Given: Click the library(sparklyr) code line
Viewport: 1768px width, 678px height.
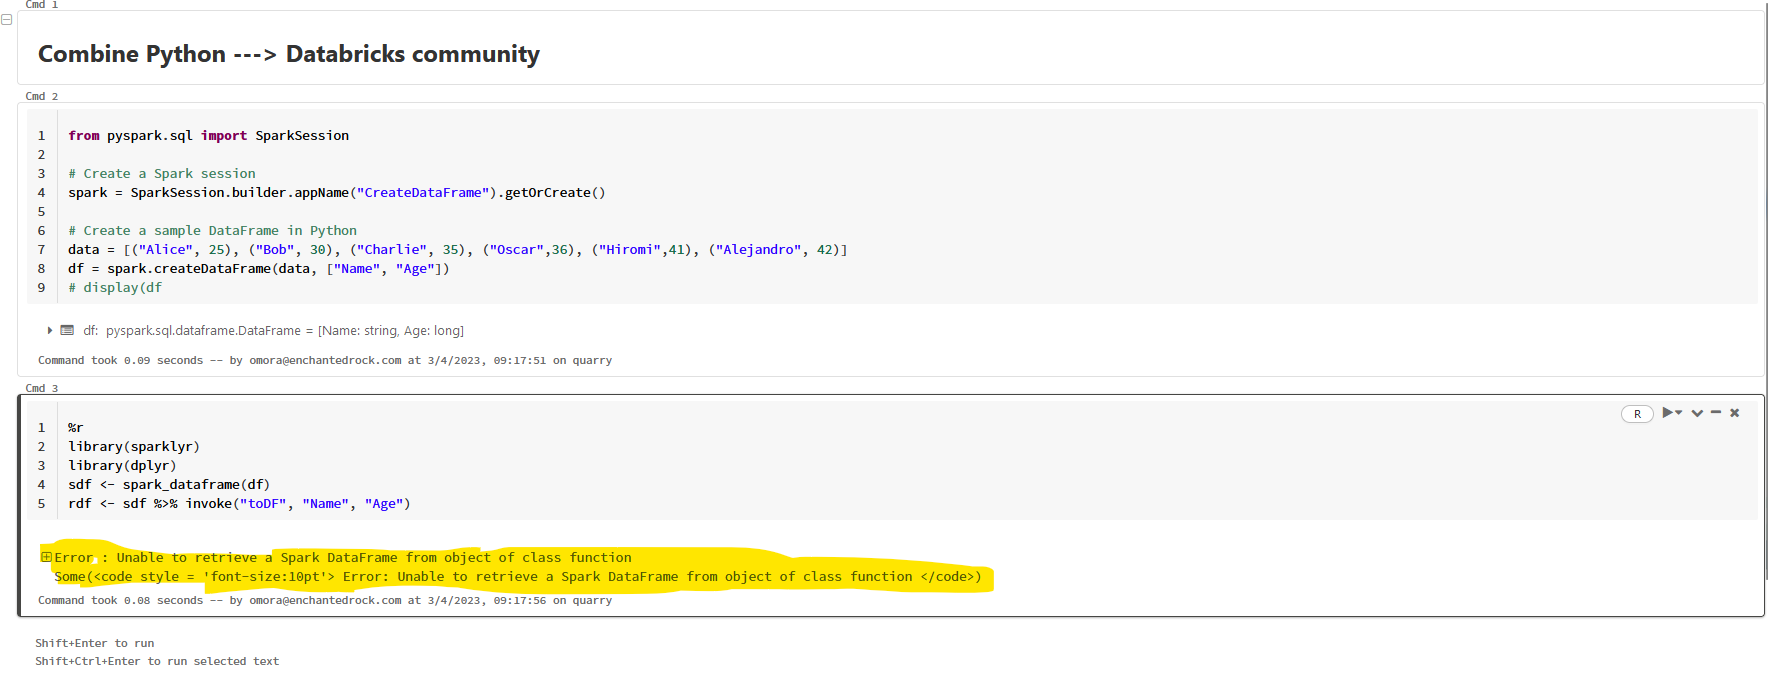Looking at the screenshot, I should pyautogui.click(x=134, y=447).
